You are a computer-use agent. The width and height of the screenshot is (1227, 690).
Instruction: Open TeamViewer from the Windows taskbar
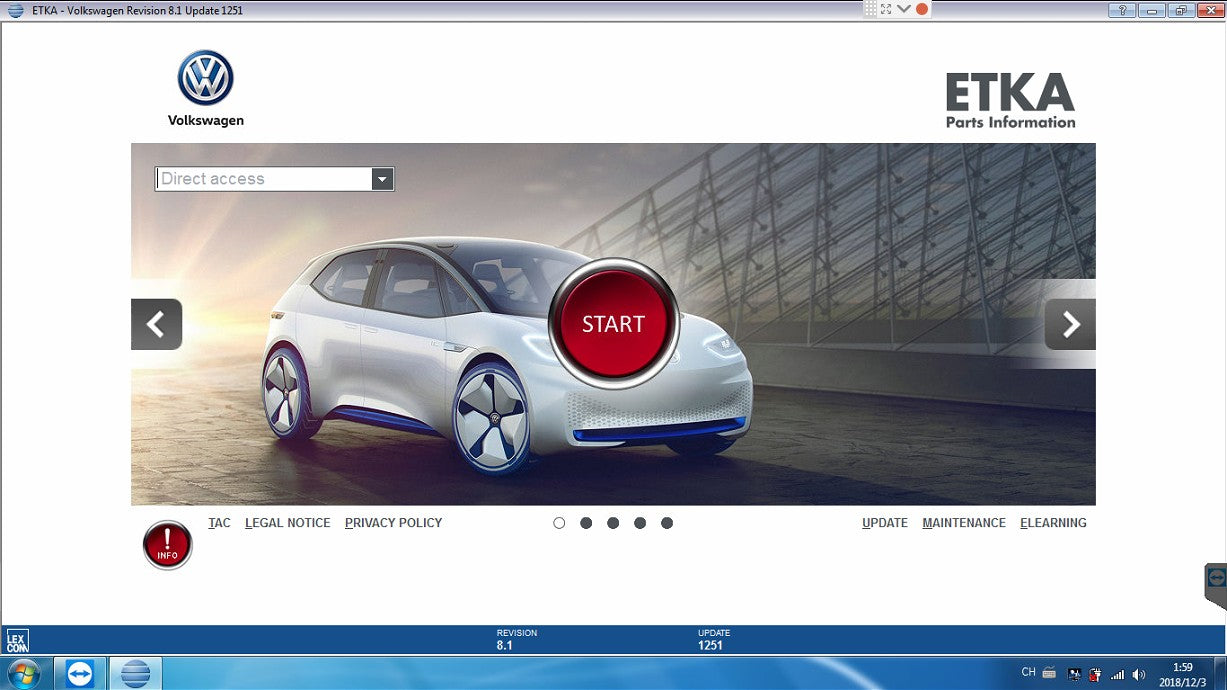click(79, 673)
